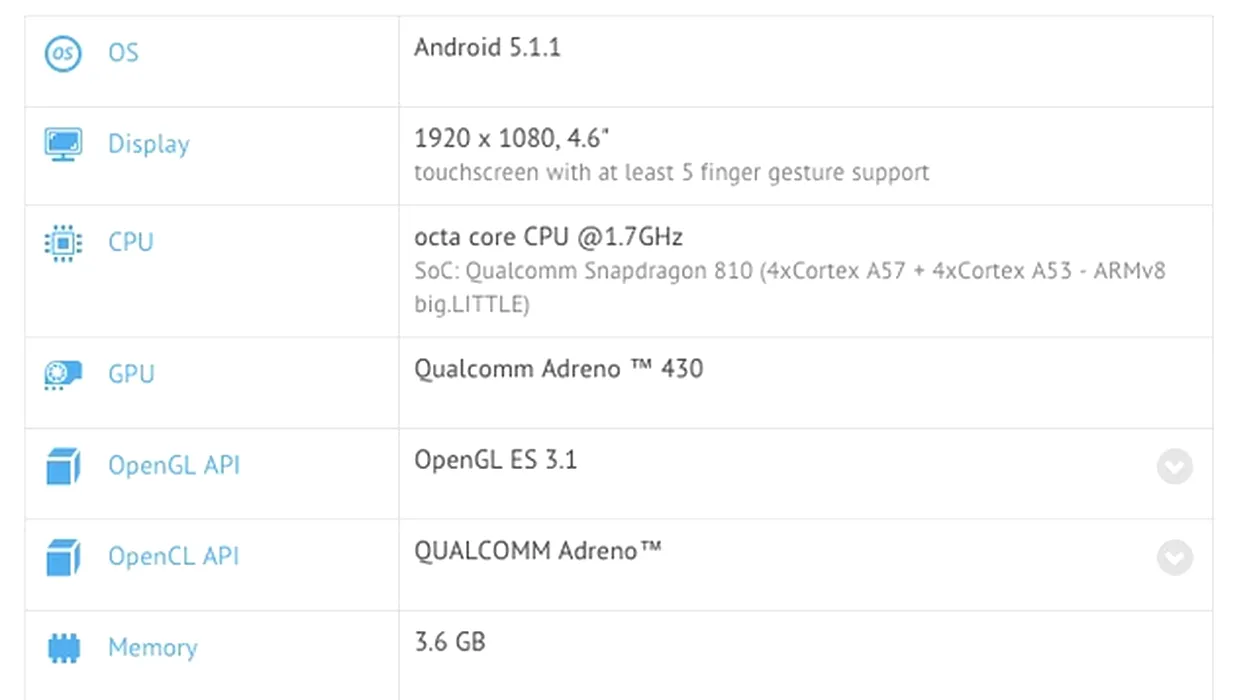Select the OS label

click(123, 53)
